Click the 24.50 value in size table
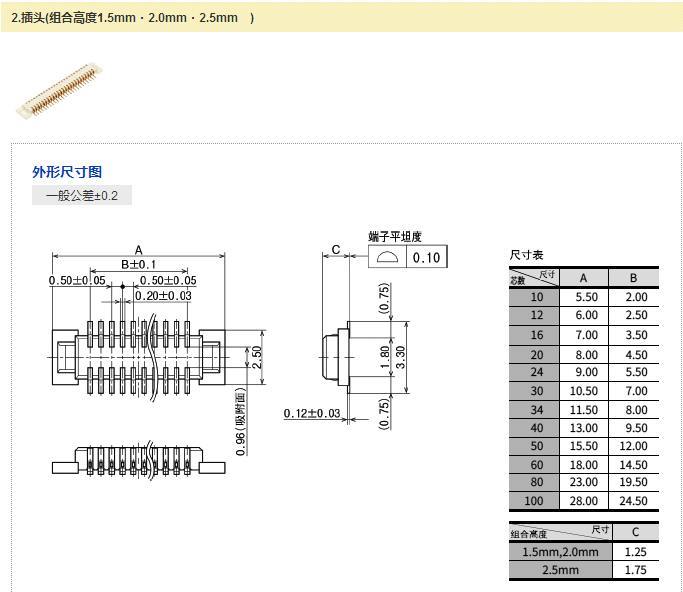683x592 pixels. pyautogui.click(x=634, y=501)
